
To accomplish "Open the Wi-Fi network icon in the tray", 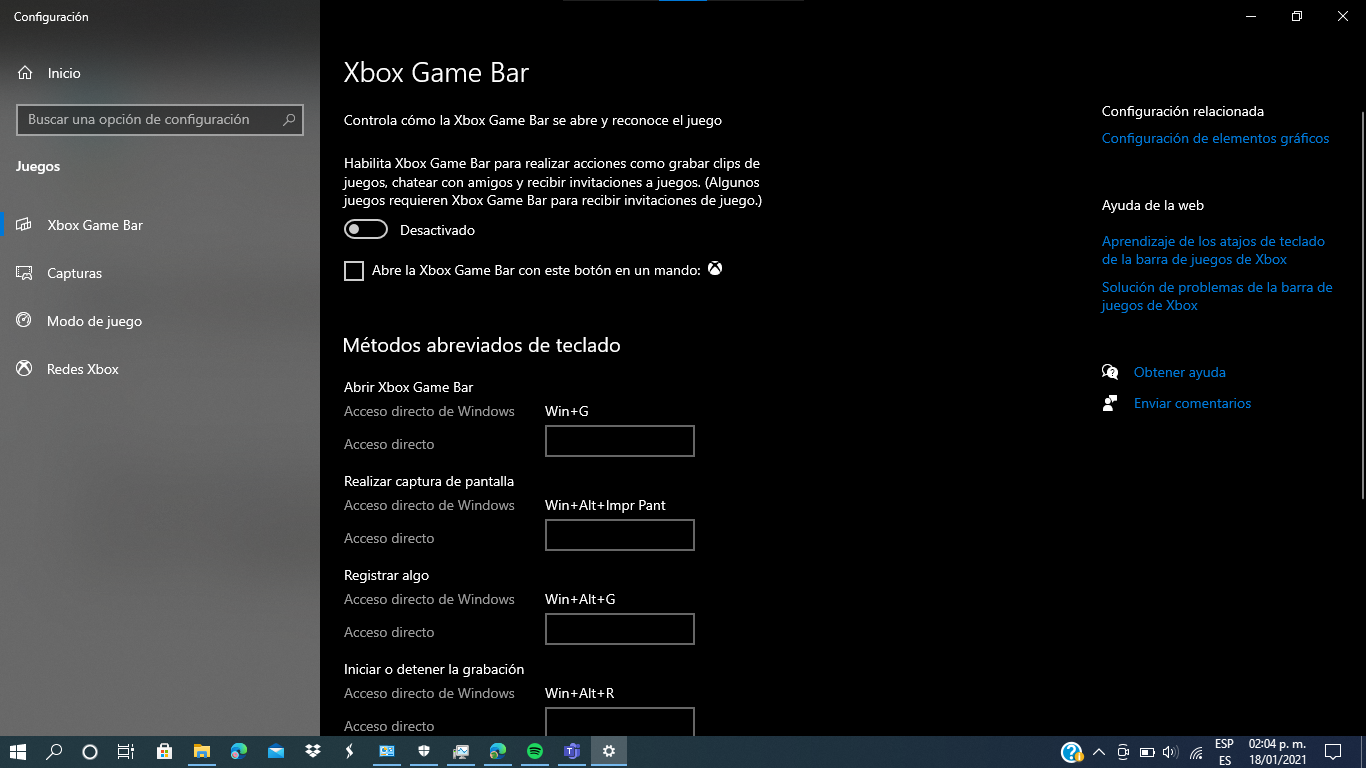I will [1196, 751].
